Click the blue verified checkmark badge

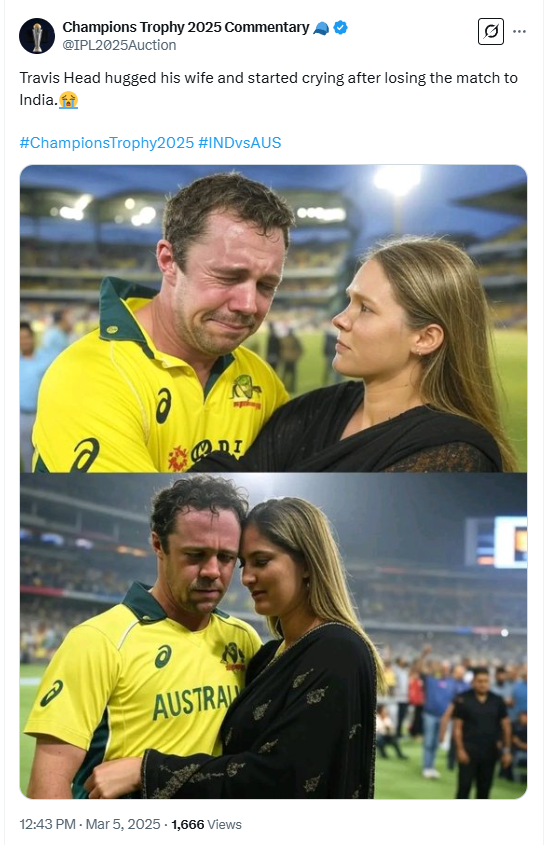click(341, 27)
